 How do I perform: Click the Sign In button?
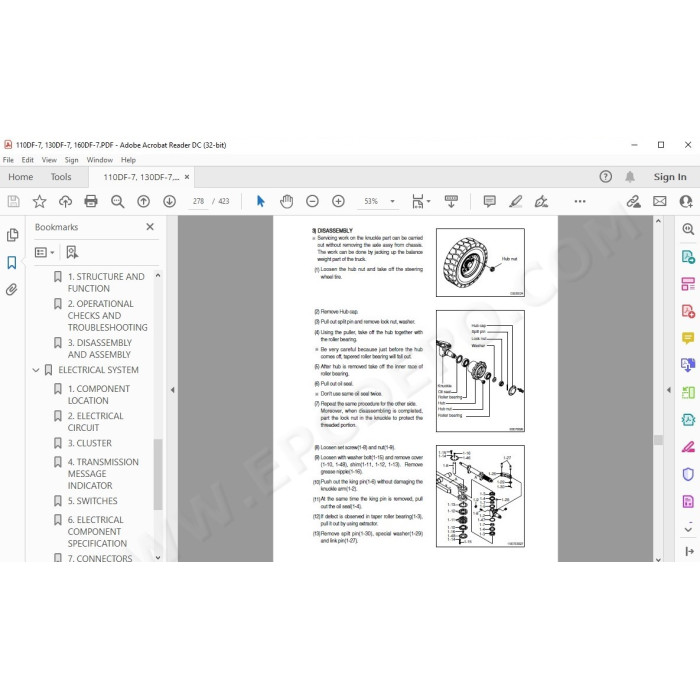[670, 177]
